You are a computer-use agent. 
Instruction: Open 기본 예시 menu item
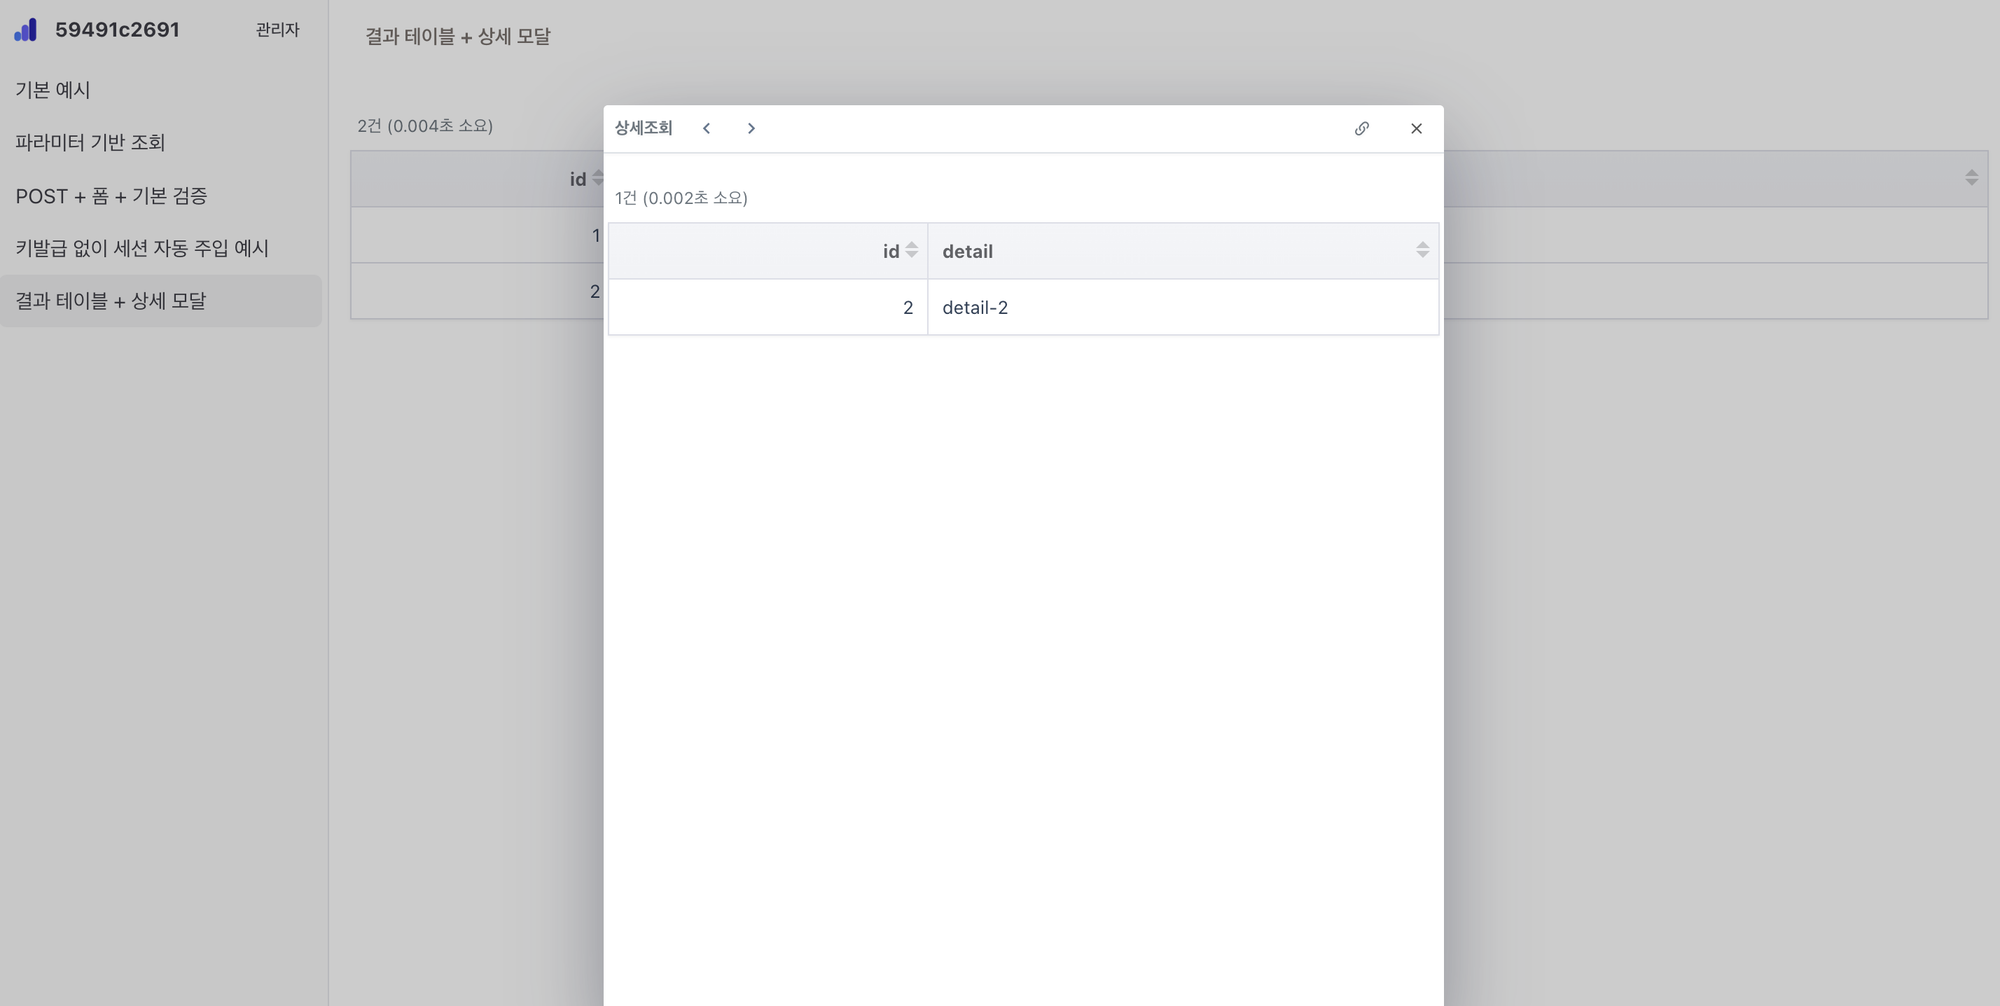click(x=53, y=90)
